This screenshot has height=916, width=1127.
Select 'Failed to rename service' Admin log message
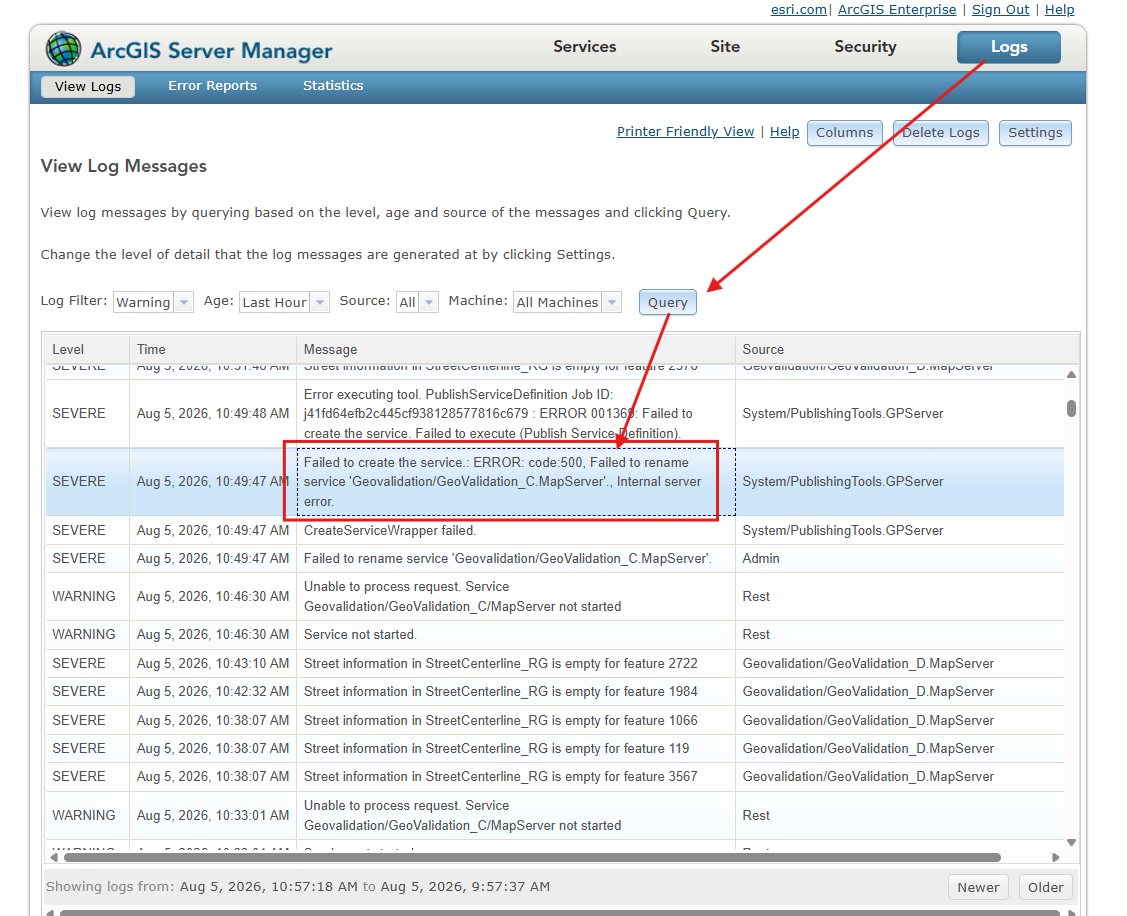(515, 559)
